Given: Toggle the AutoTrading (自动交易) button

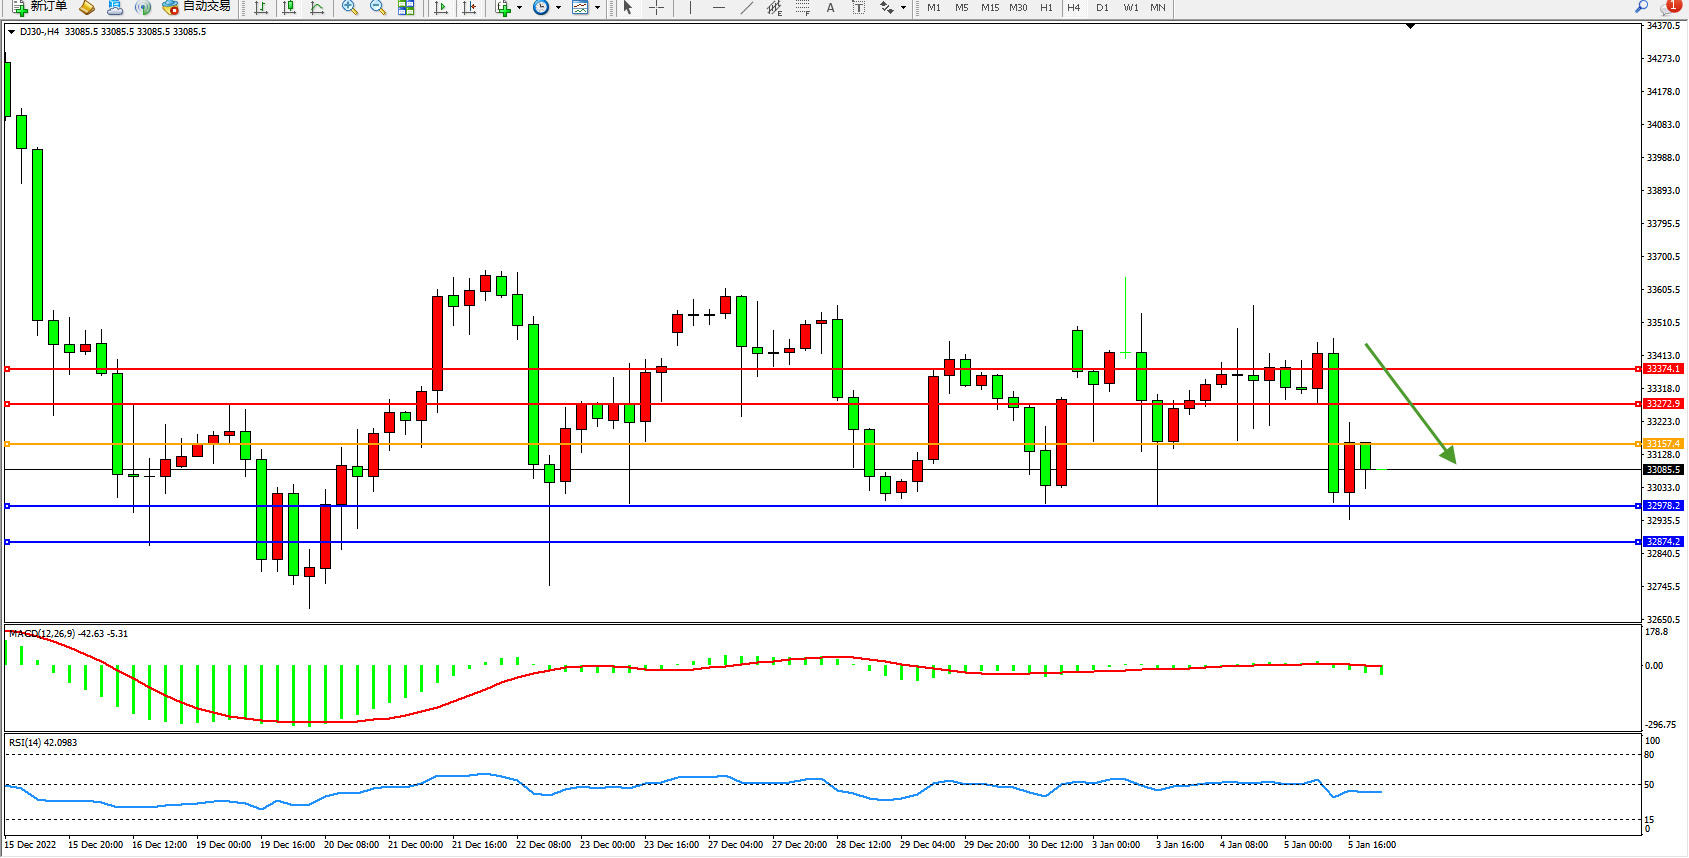Looking at the screenshot, I should 197,7.
